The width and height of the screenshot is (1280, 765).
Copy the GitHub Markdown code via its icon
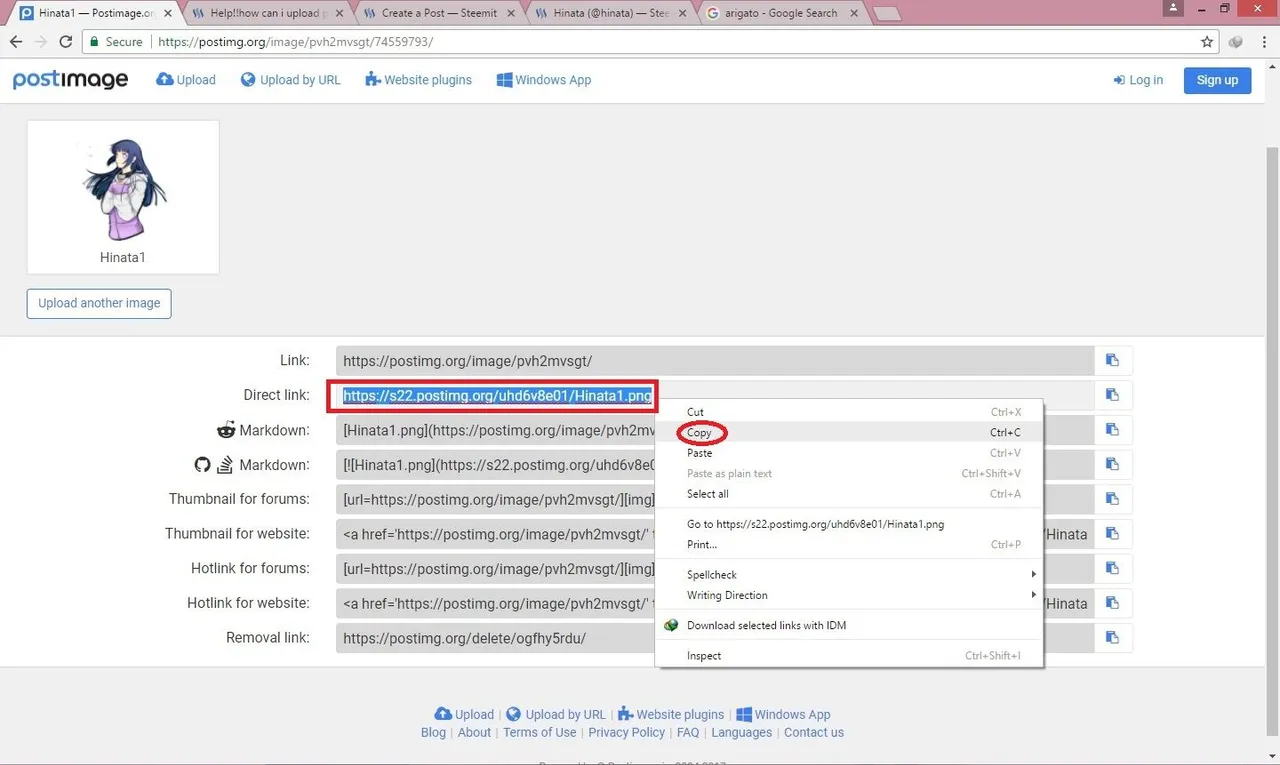(x=1112, y=465)
